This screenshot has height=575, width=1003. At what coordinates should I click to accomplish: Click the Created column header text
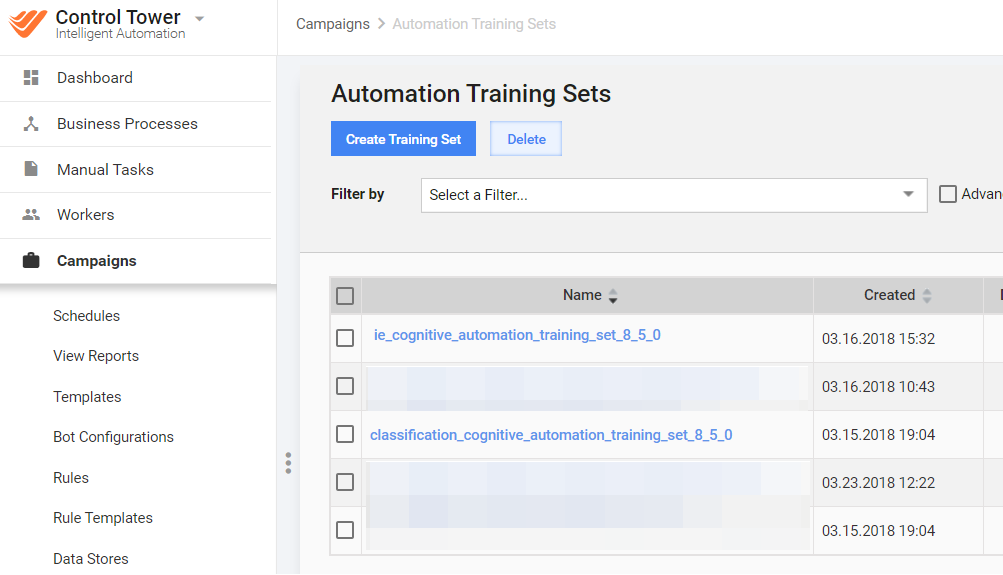pos(889,295)
